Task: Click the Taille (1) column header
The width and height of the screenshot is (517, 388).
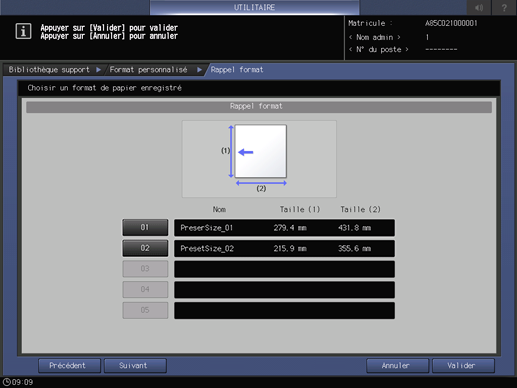Action: tap(300, 209)
